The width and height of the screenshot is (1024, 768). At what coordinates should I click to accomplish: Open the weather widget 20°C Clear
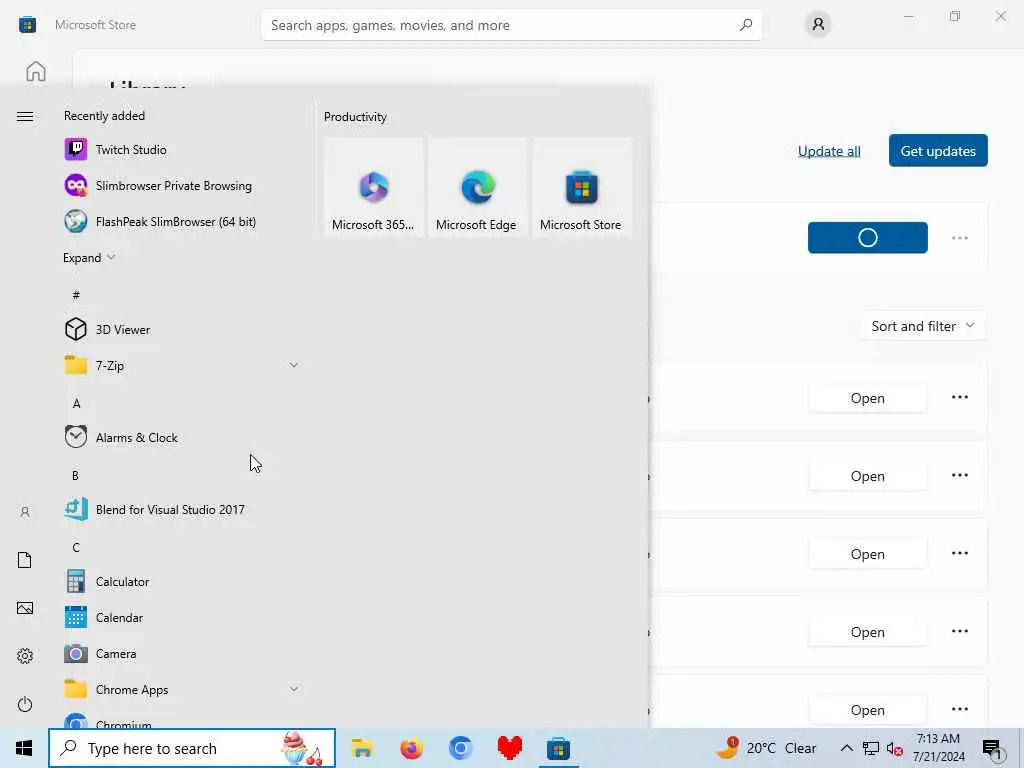click(768, 748)
